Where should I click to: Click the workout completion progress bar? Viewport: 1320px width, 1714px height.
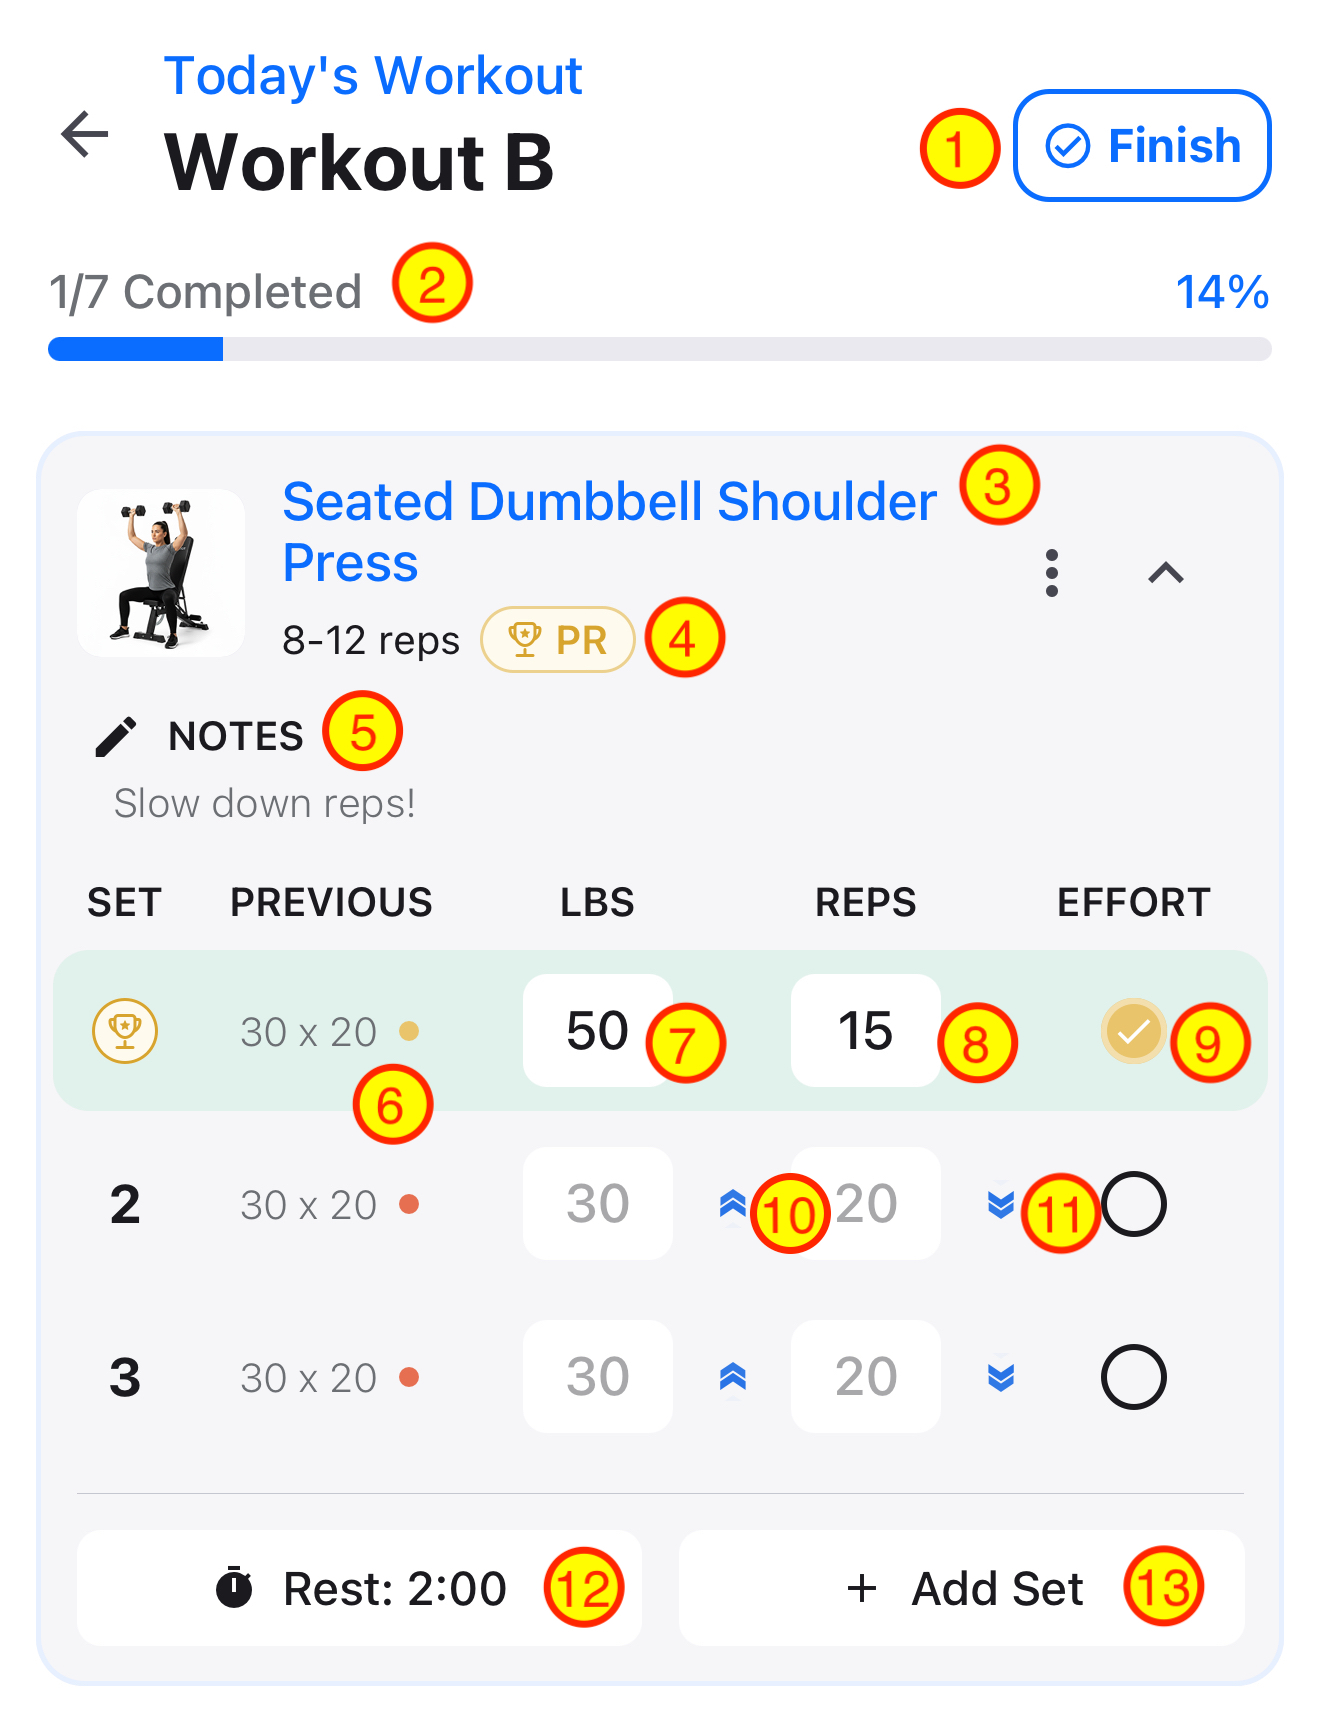(x=660, y=349)
